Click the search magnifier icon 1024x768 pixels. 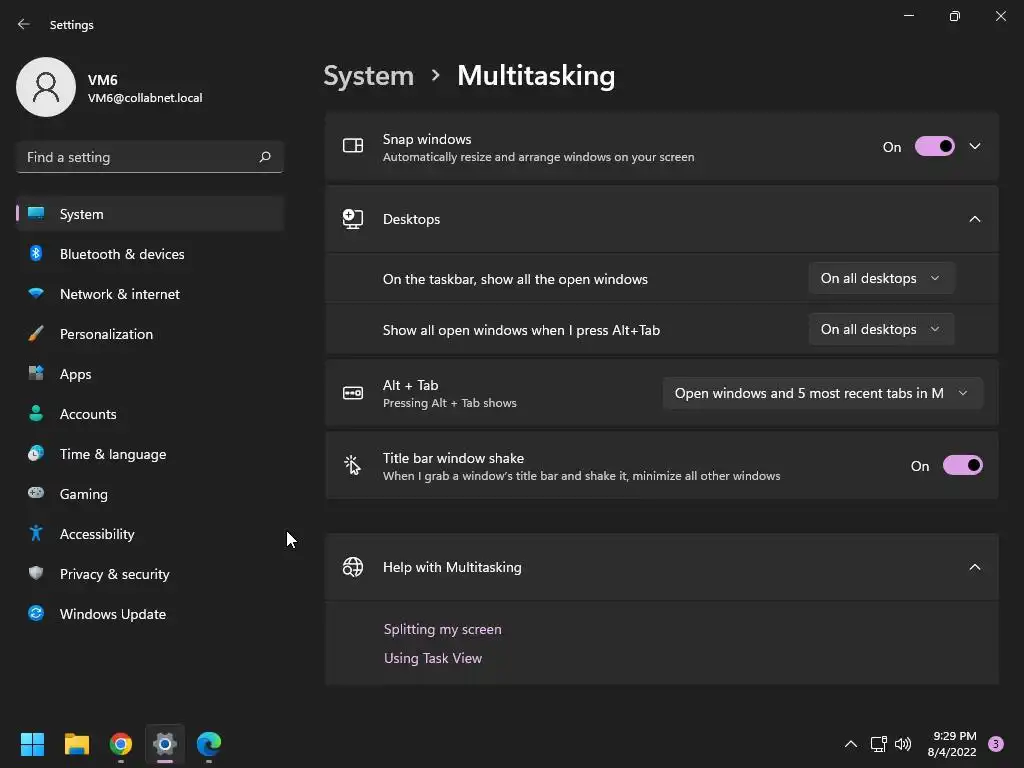click(x=265, y=157)
